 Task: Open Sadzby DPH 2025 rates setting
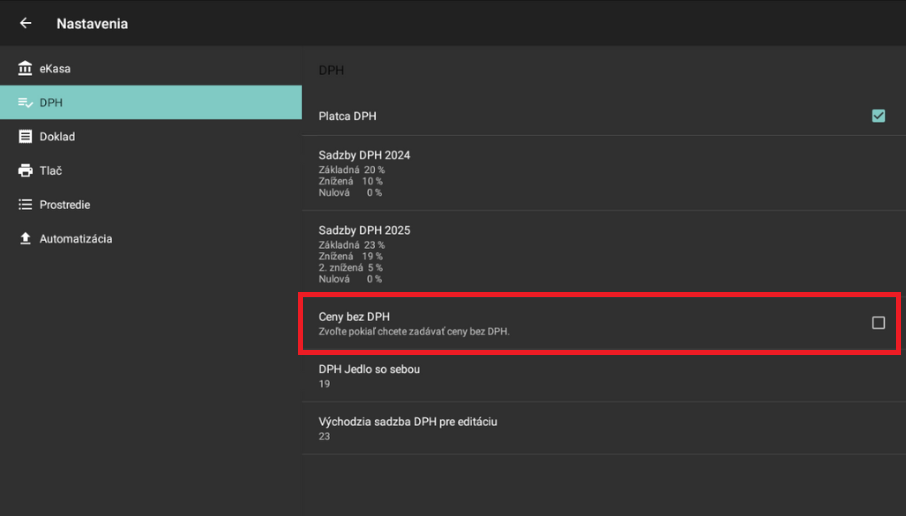(x=364, y=230)
